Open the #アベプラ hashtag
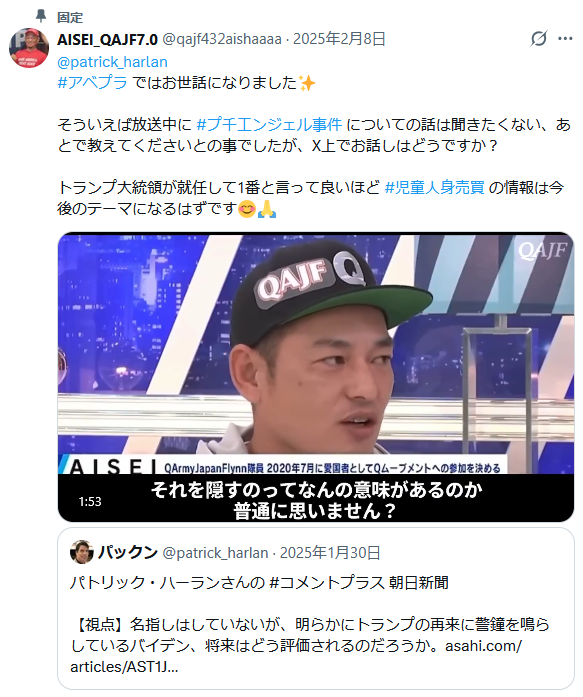583x697 pixels. click(92, 83)
